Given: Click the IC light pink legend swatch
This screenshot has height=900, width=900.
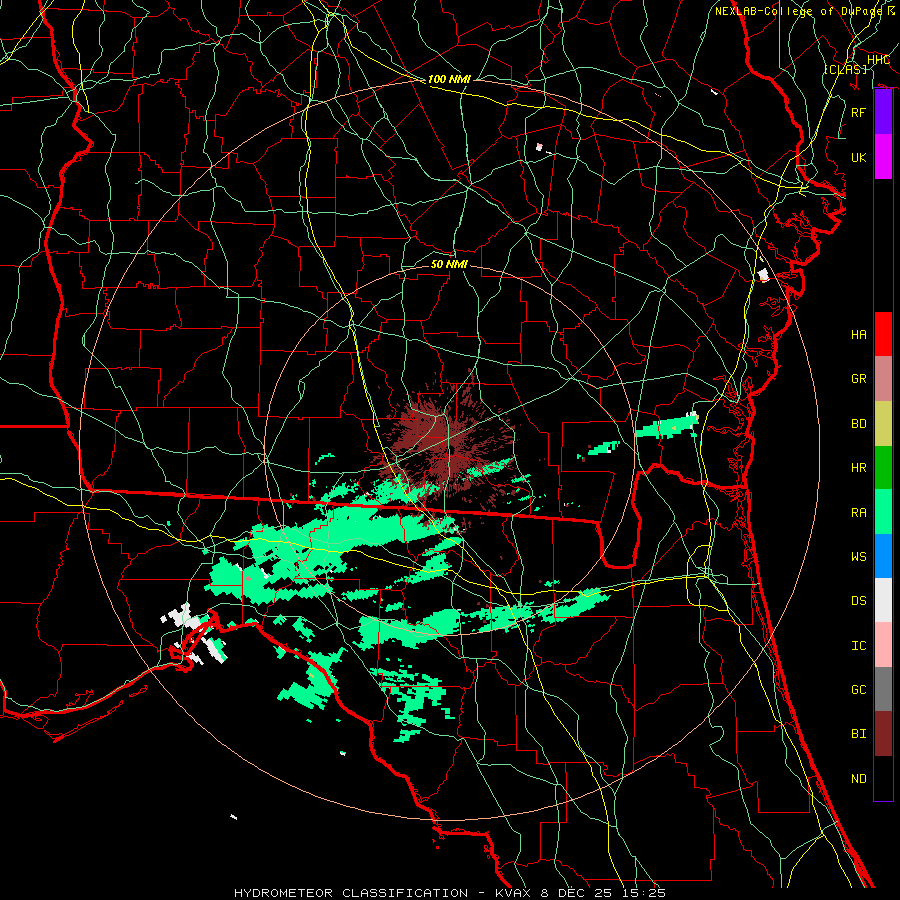Looking at the screenshot, I should tap(883, 645).
